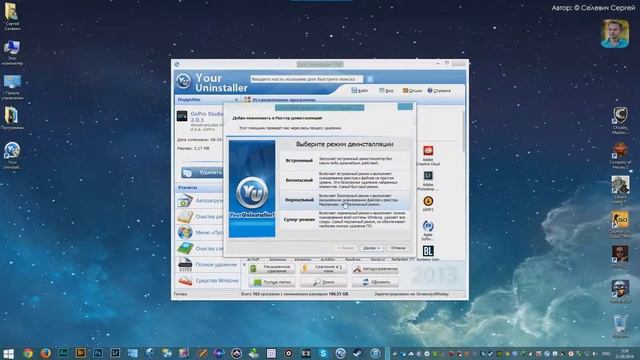Open the Recycle Bin on desktop
Viewport: 640px width, 360px height.
620,326
